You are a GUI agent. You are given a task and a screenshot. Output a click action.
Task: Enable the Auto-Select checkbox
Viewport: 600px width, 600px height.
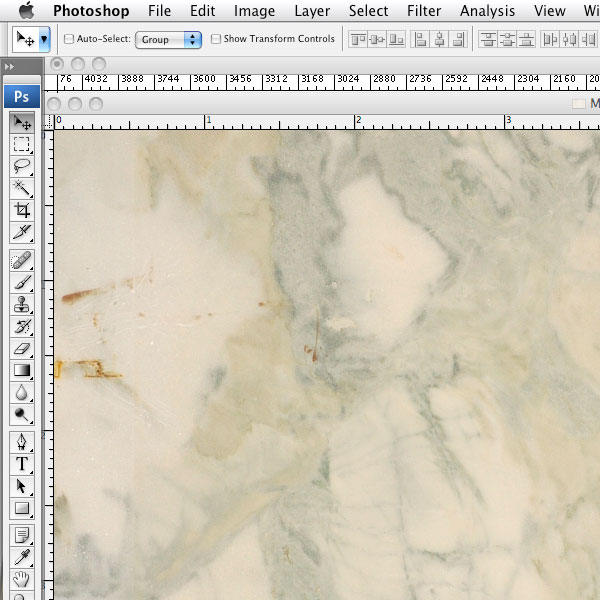click(x=69, y=40)
